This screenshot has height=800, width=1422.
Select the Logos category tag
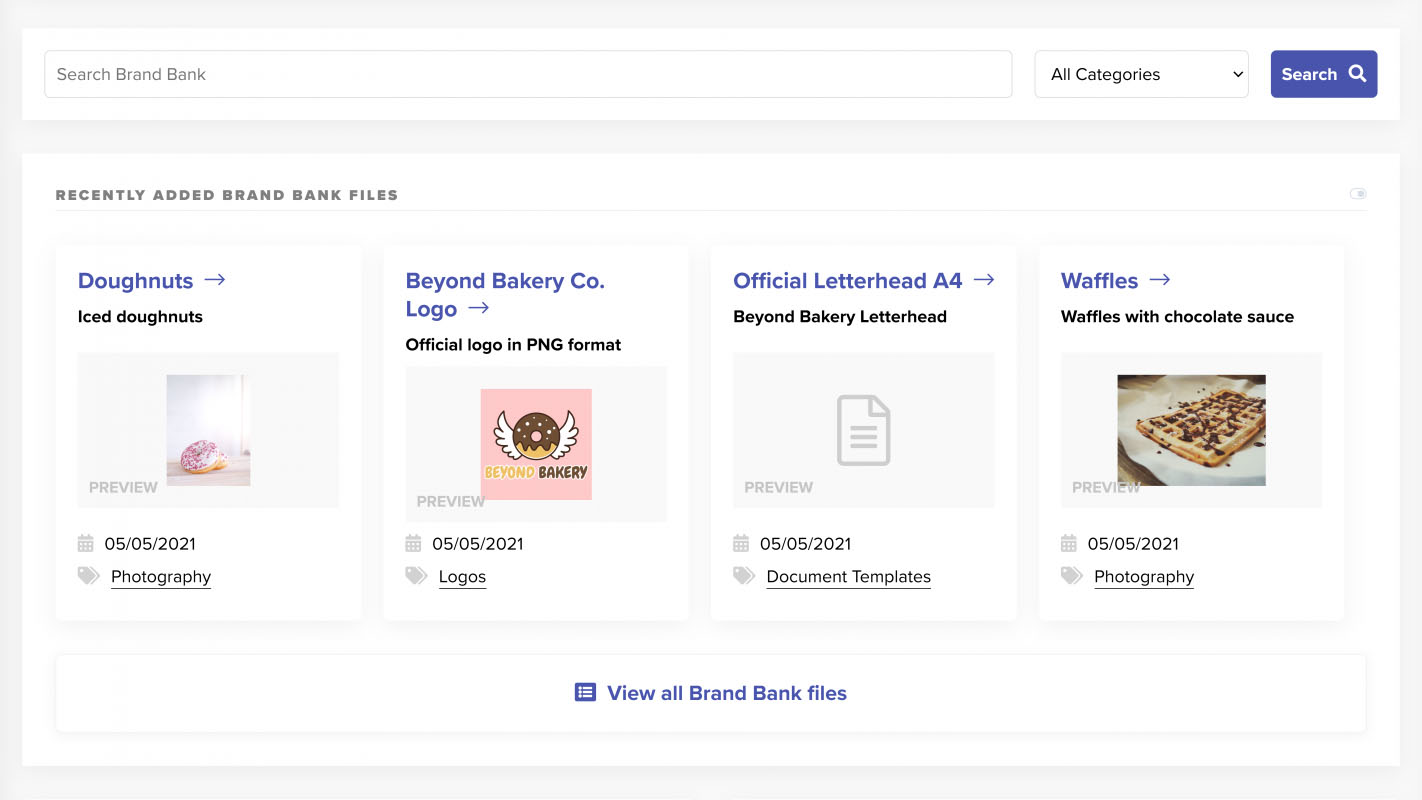pyautogui.click(x=462, y=577)
